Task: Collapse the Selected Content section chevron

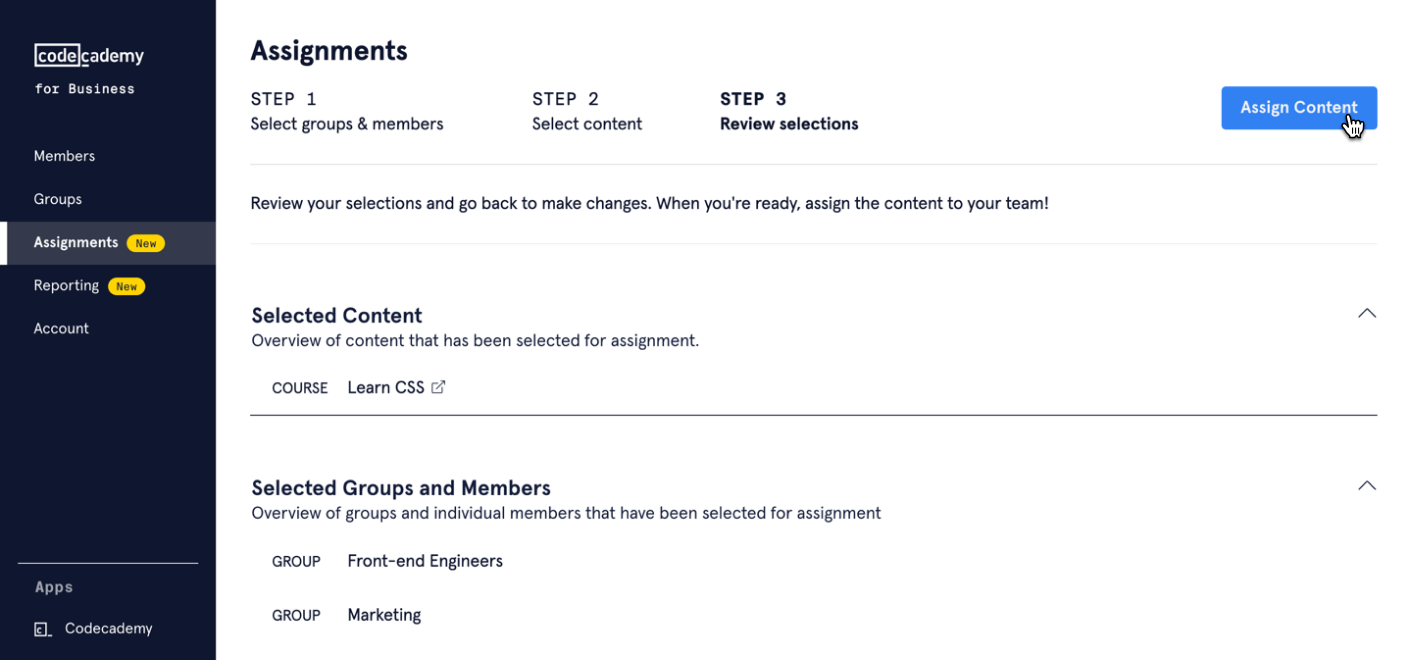Action: click(1366, 314)
